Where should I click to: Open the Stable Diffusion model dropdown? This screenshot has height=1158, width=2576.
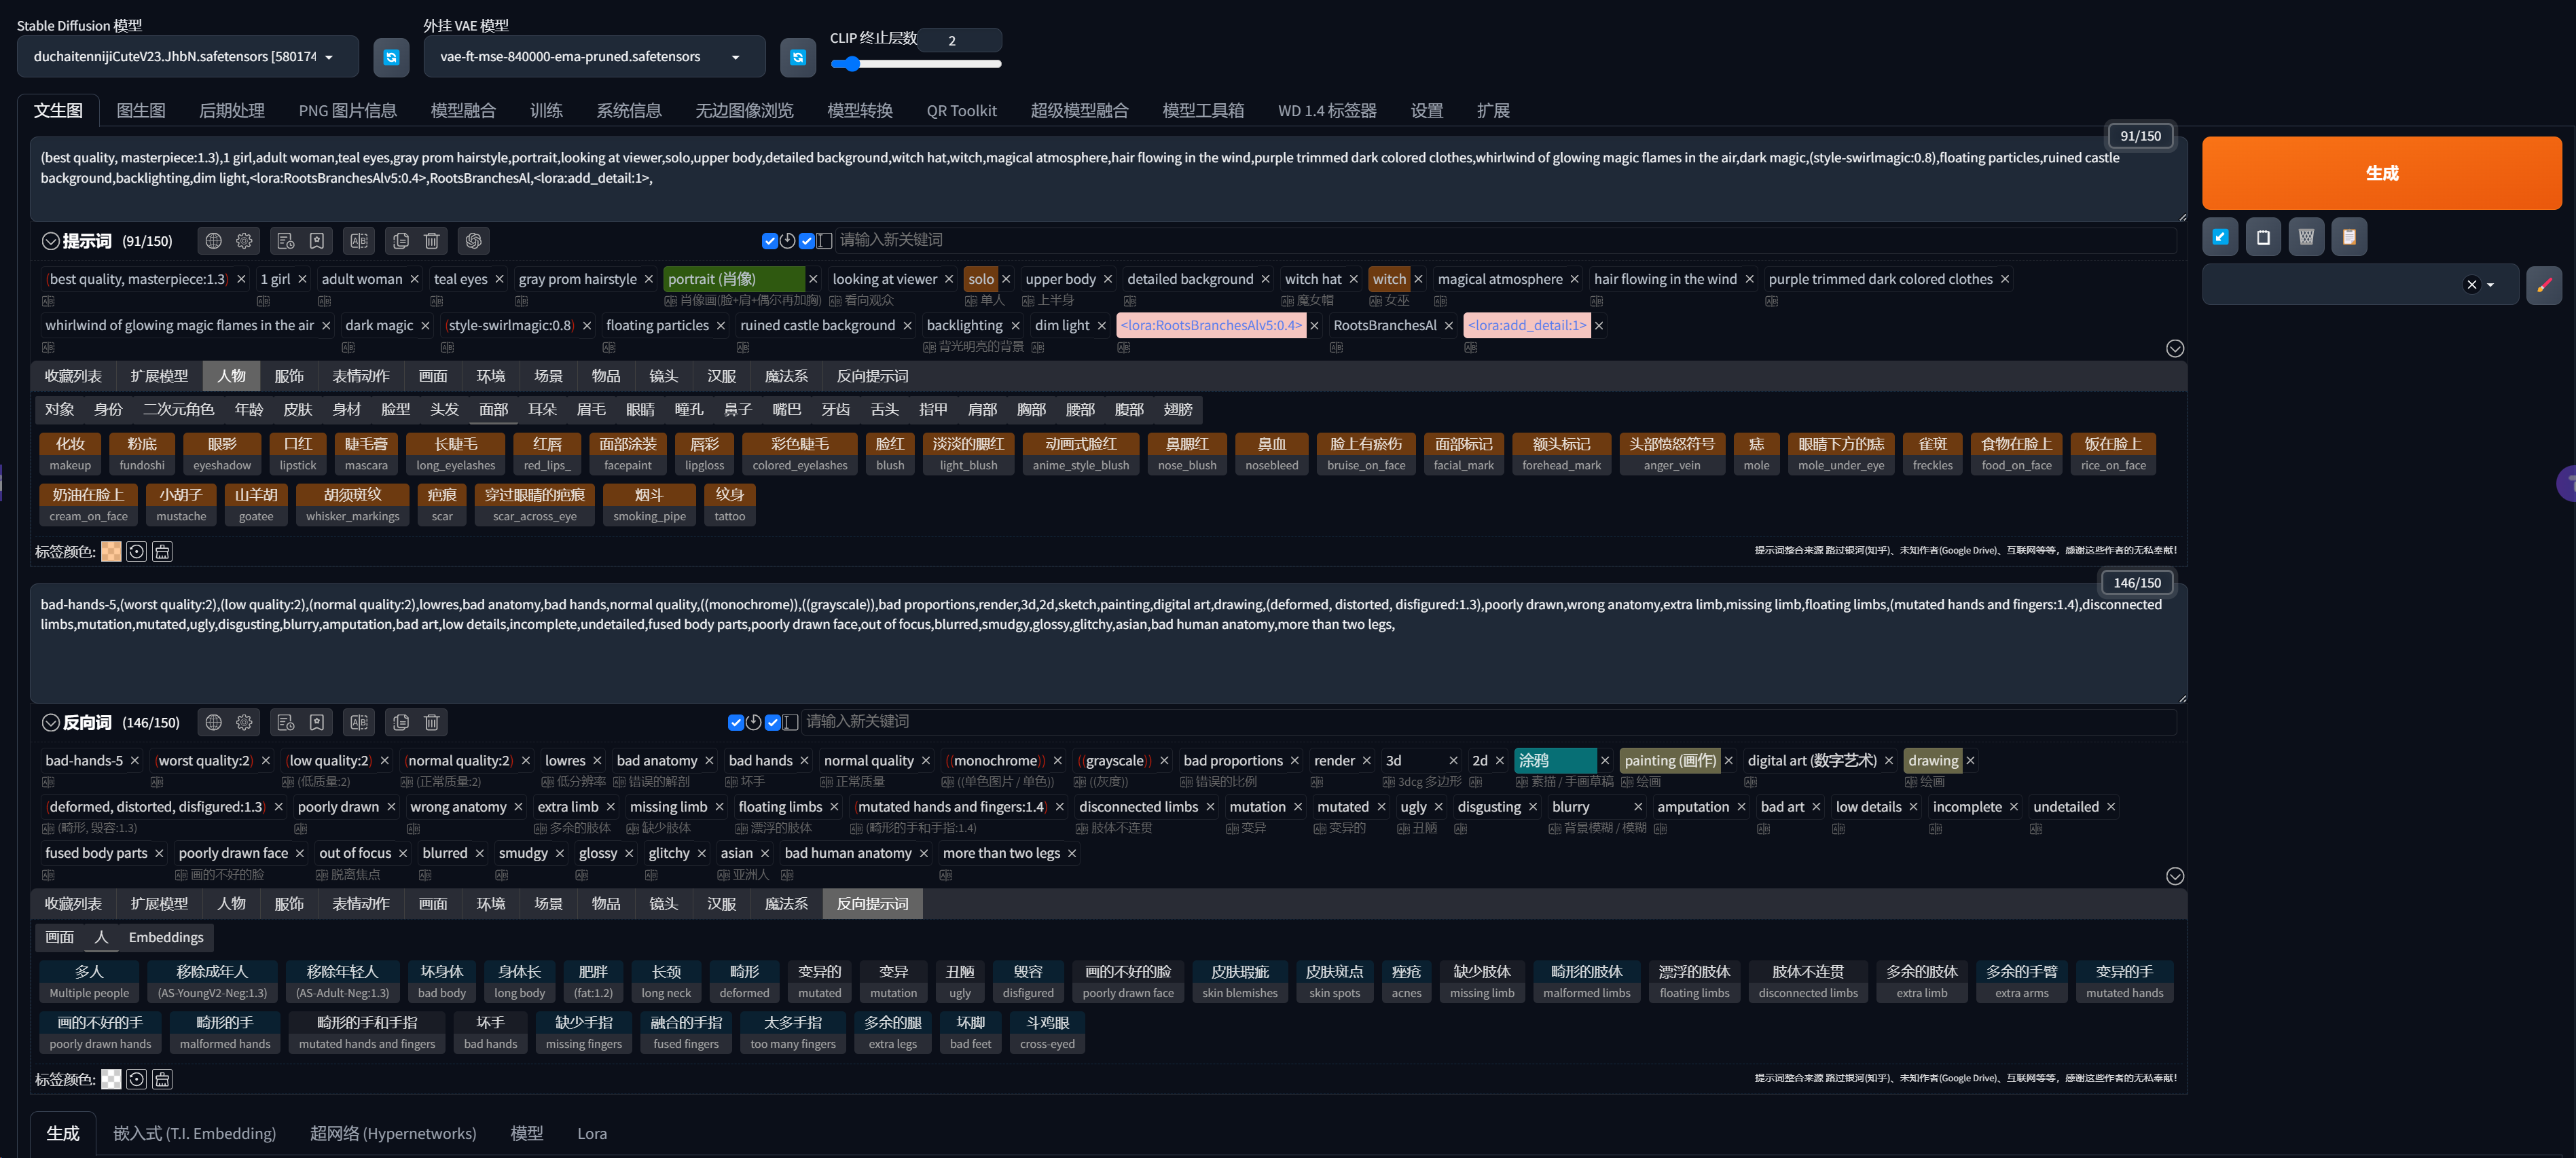[187, 57]
